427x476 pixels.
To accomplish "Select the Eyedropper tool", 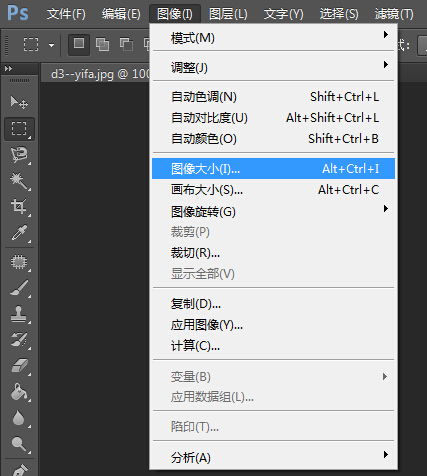I will [19, 233].
